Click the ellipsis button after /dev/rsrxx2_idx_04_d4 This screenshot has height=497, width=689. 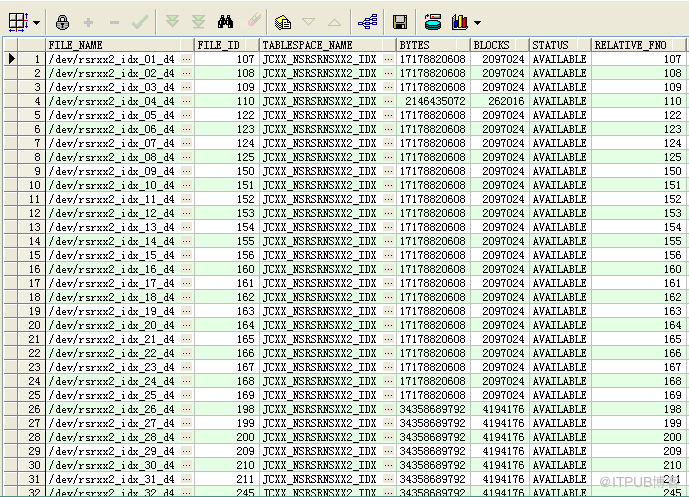coord(187,101)
